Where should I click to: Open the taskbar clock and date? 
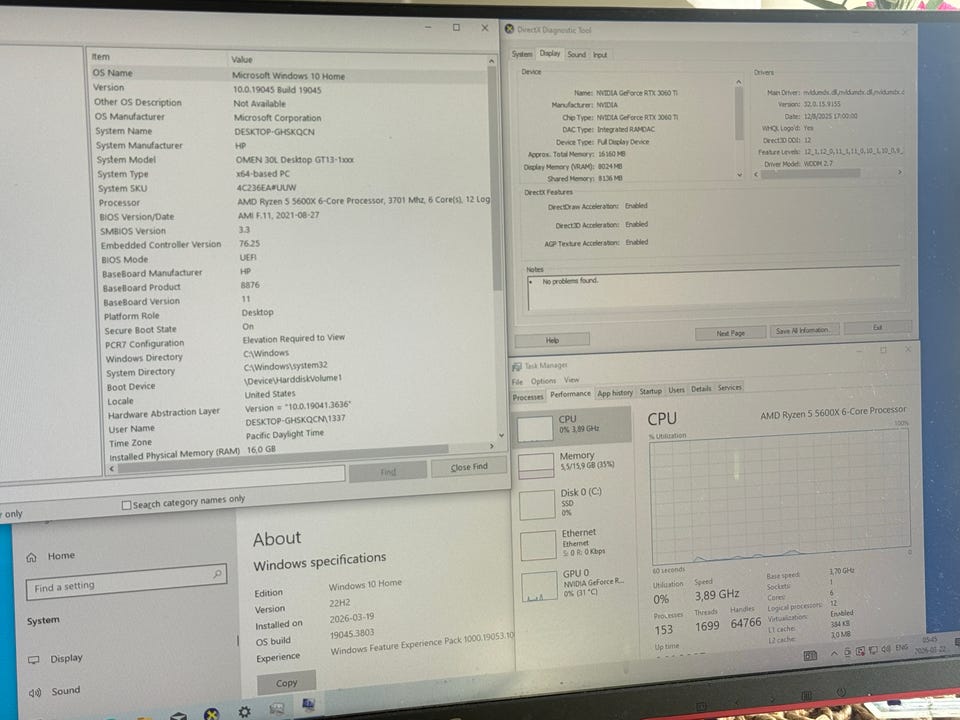click(x=930, y=644)
